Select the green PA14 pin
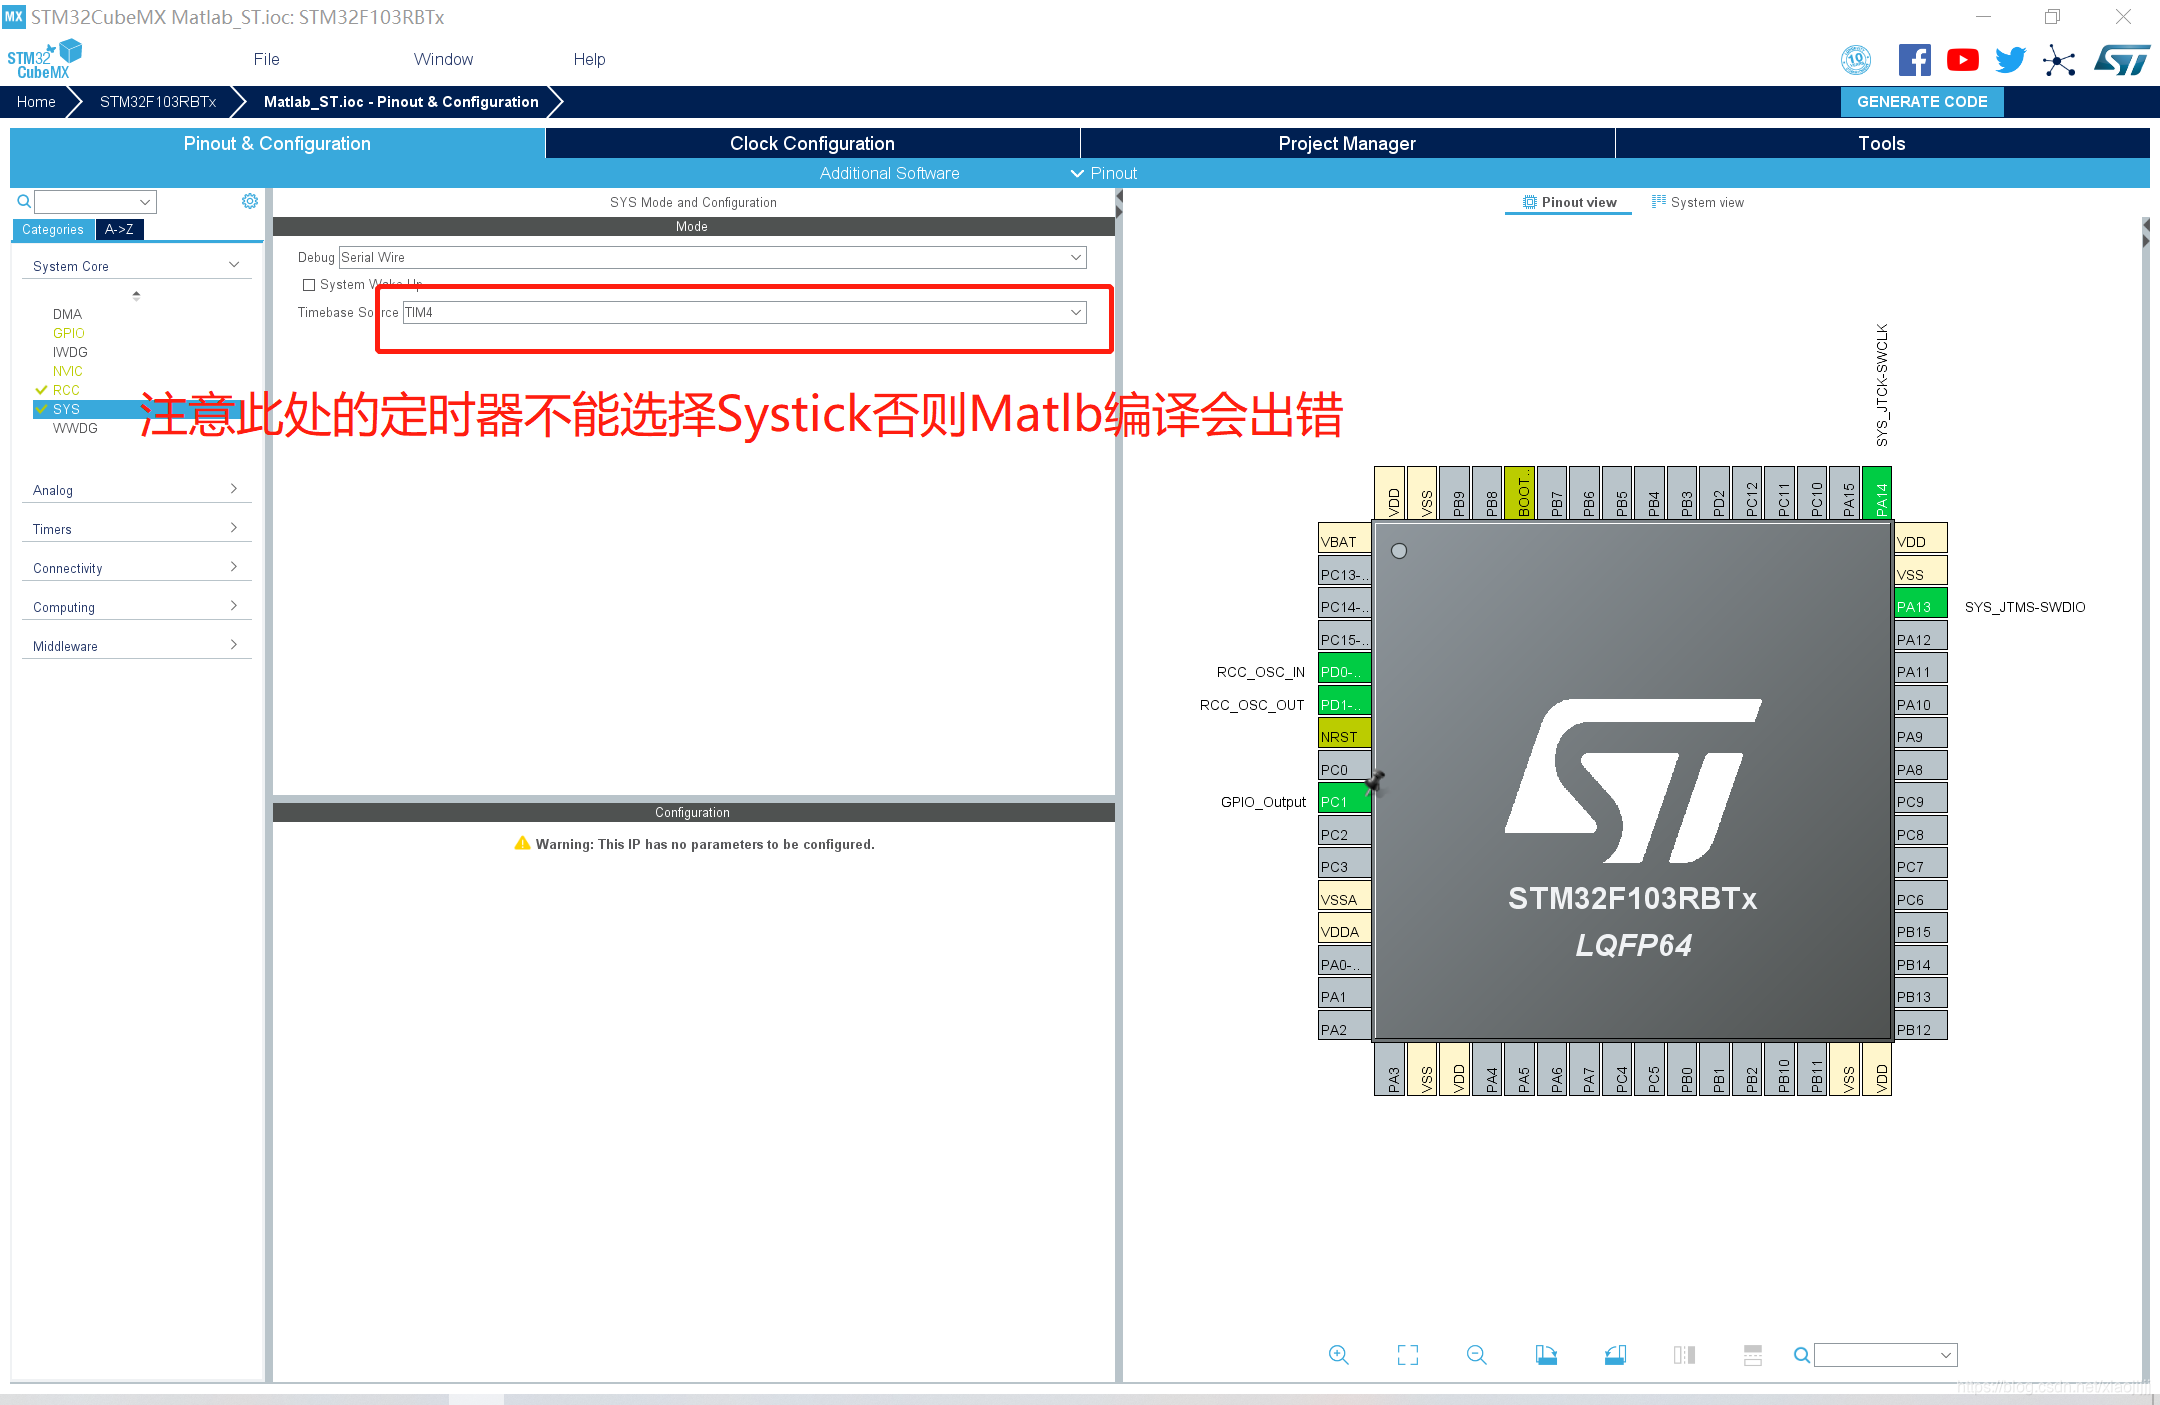 click(1877, 494)
